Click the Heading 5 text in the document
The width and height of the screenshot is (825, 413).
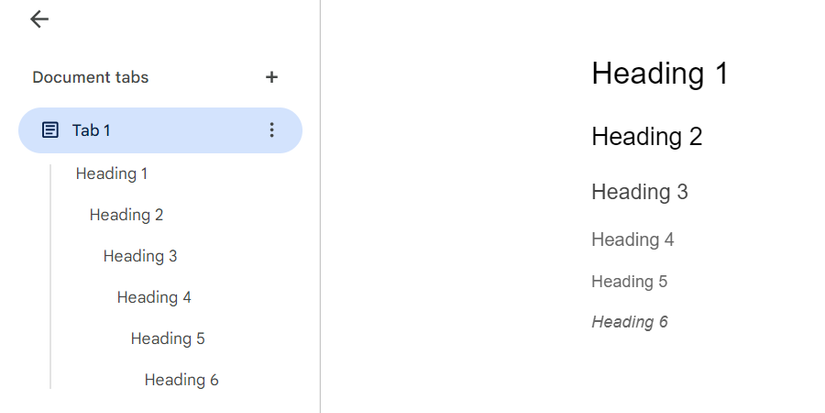pyautogui.click(x=629, y=281)
